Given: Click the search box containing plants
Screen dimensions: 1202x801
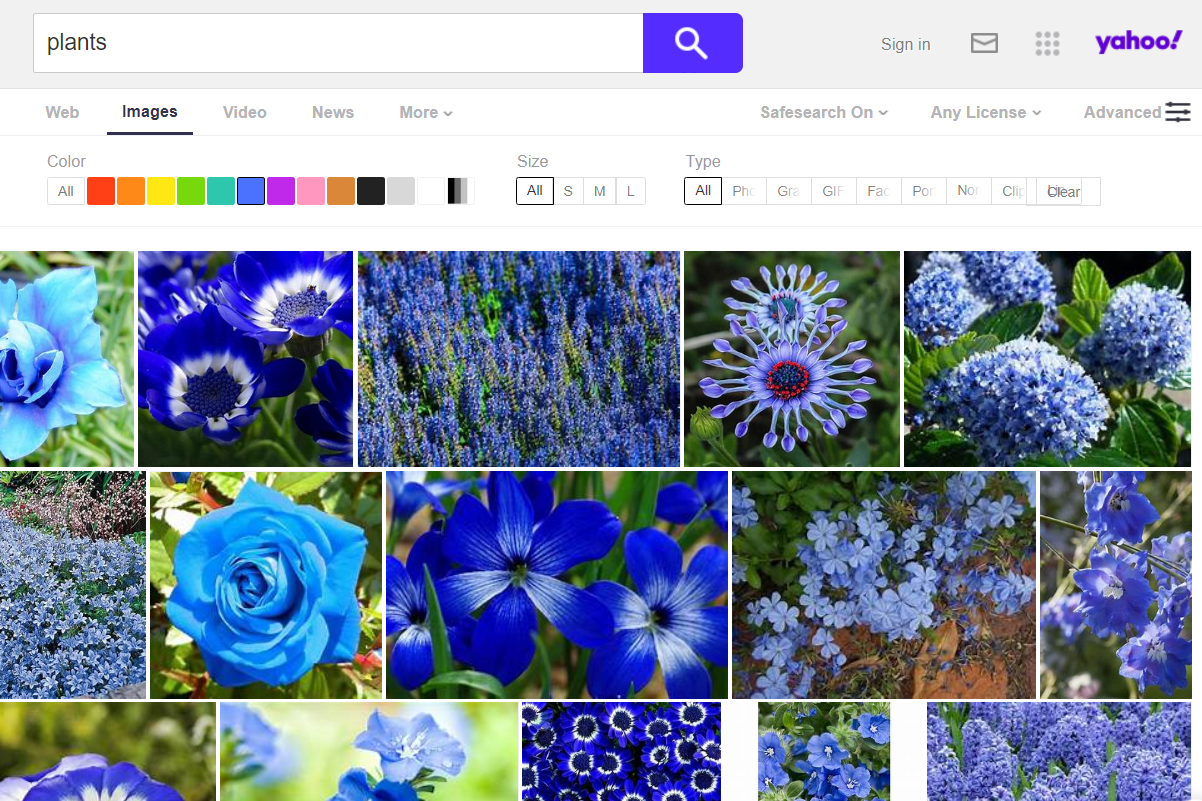Looking at the screenshot, I should pos(338,43).
